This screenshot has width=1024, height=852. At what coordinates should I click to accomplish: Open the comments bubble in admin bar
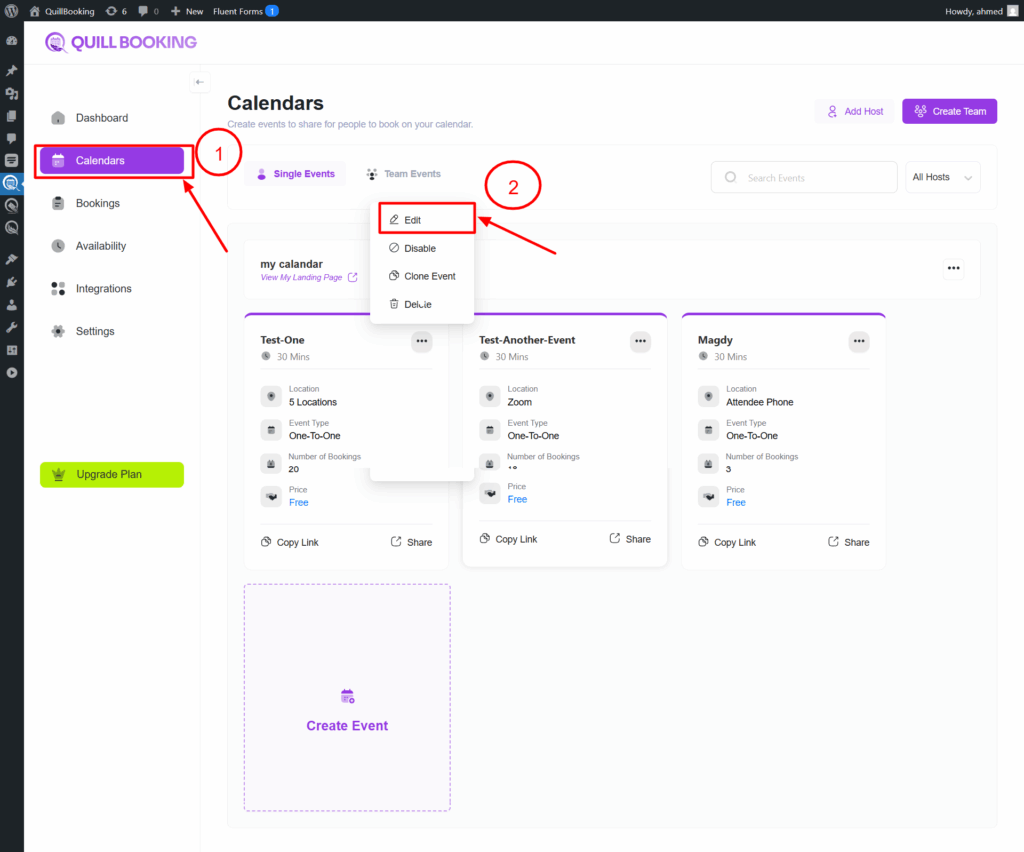click(148, 11)
